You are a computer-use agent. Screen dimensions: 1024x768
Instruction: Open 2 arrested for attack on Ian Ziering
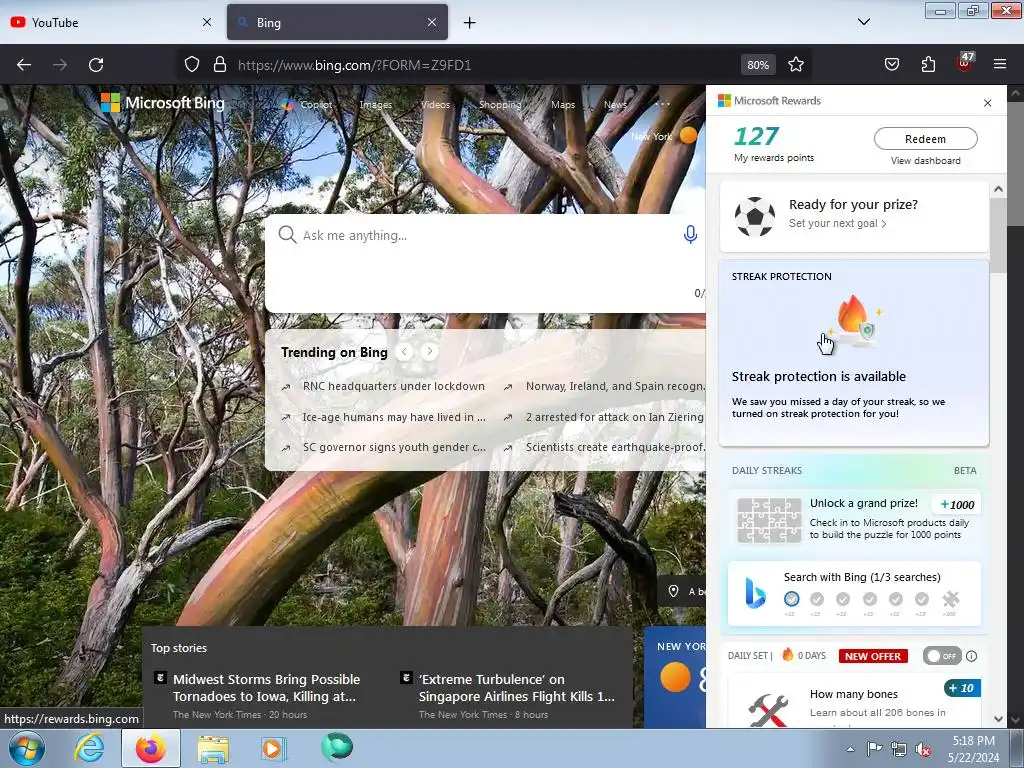(x=615, y=417)
